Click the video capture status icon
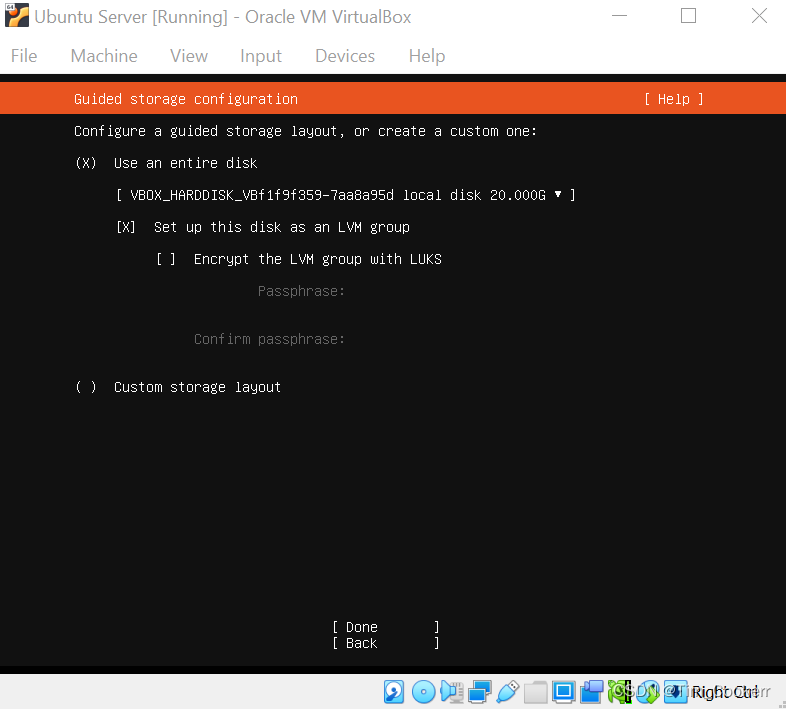The width and height of the screenshot is (786, 709). [592, 692]
